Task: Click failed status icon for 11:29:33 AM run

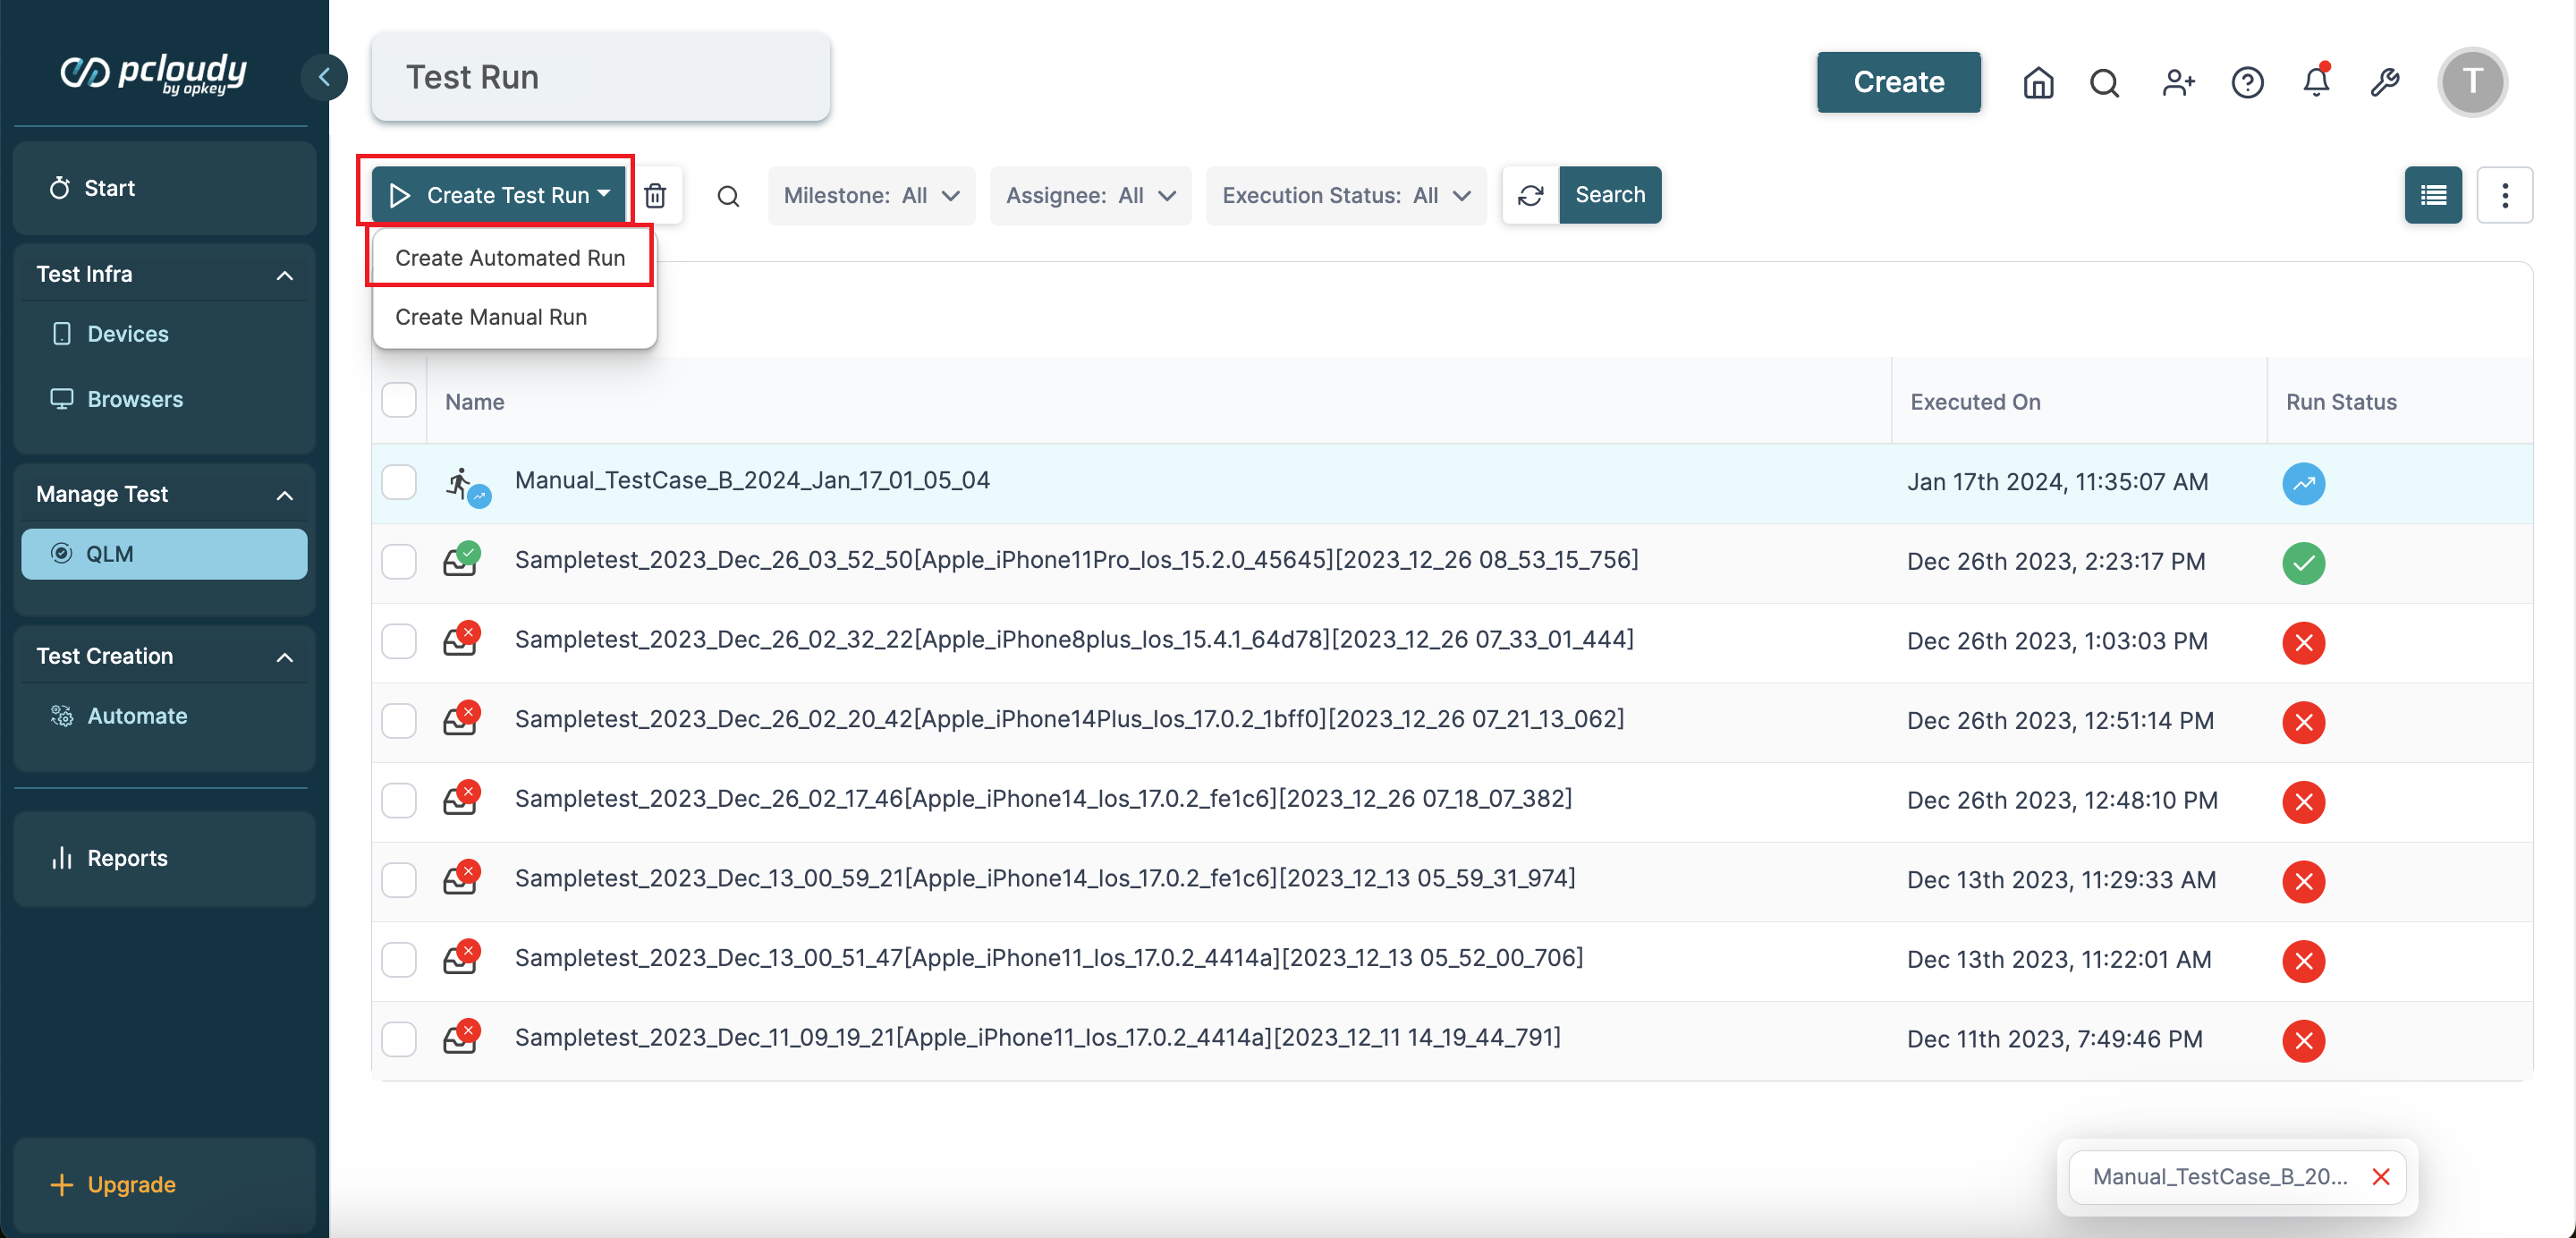Action: [2303, 882]
